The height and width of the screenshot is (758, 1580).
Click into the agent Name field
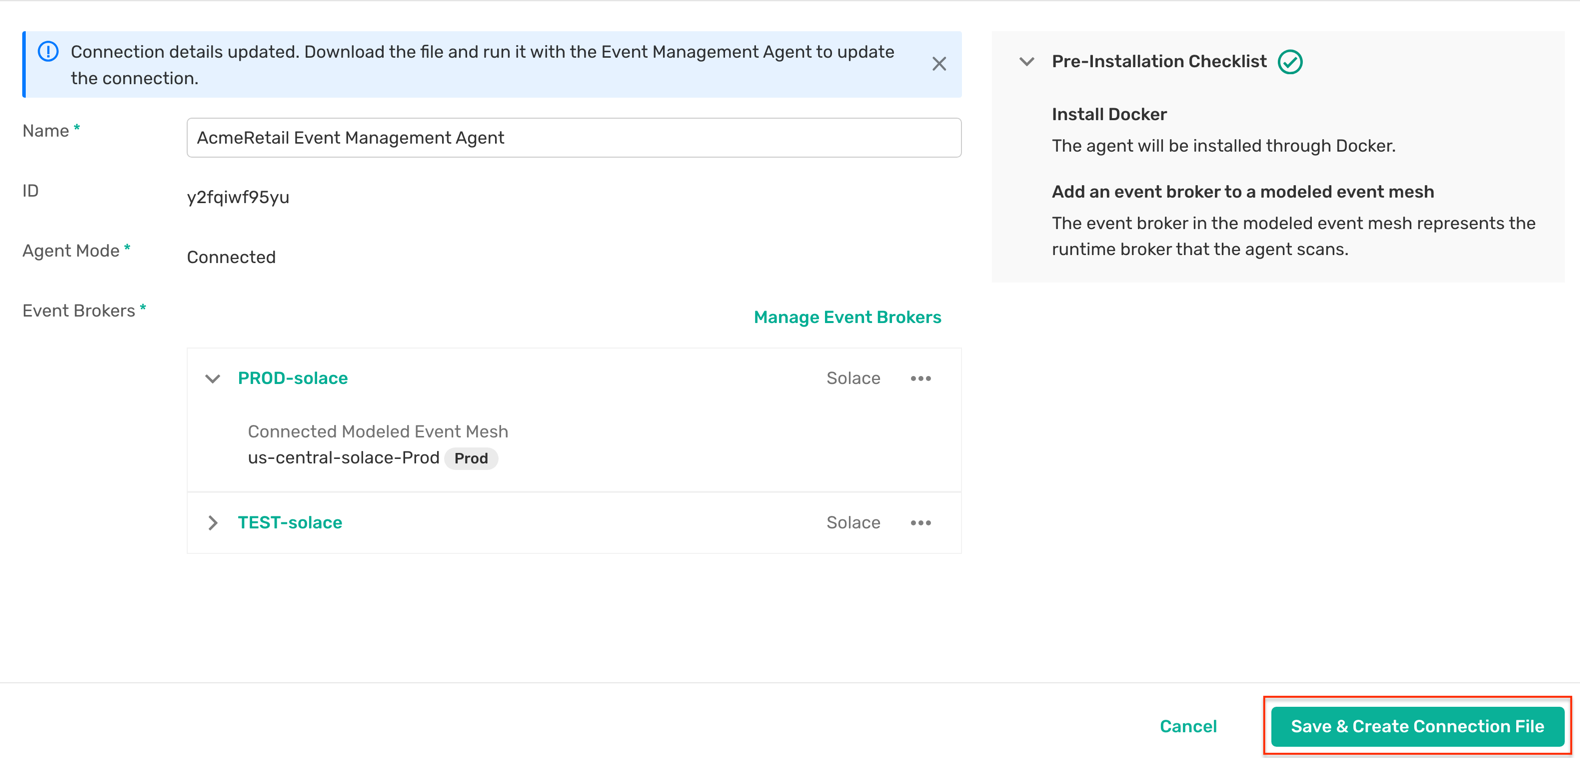(x=573, y=138)
